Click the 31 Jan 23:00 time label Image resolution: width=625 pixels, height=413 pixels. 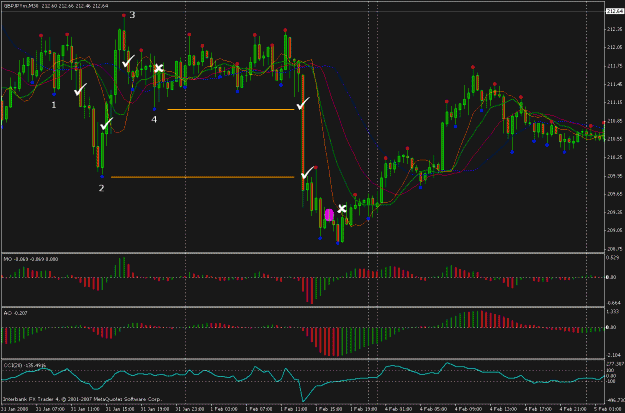tap(188, 409)
